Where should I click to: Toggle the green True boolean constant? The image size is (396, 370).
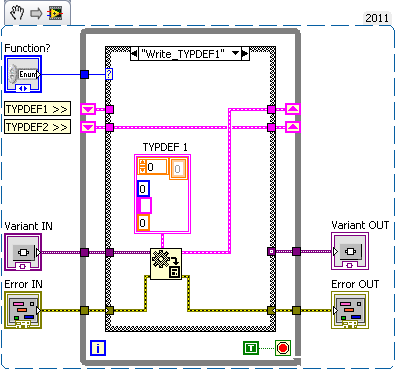click(x=251, y=348)
